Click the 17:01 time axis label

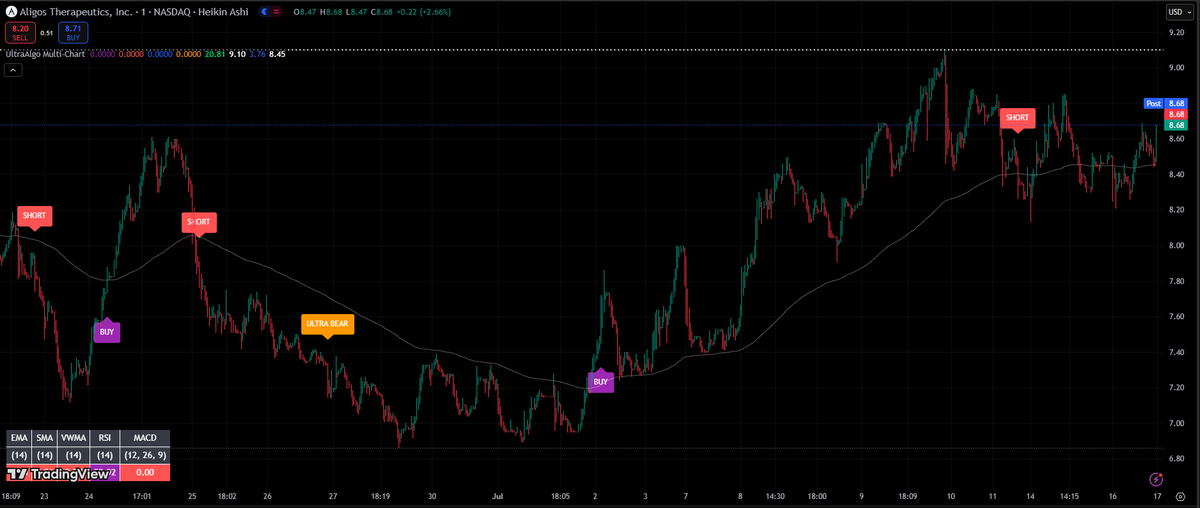pos(141,495)
